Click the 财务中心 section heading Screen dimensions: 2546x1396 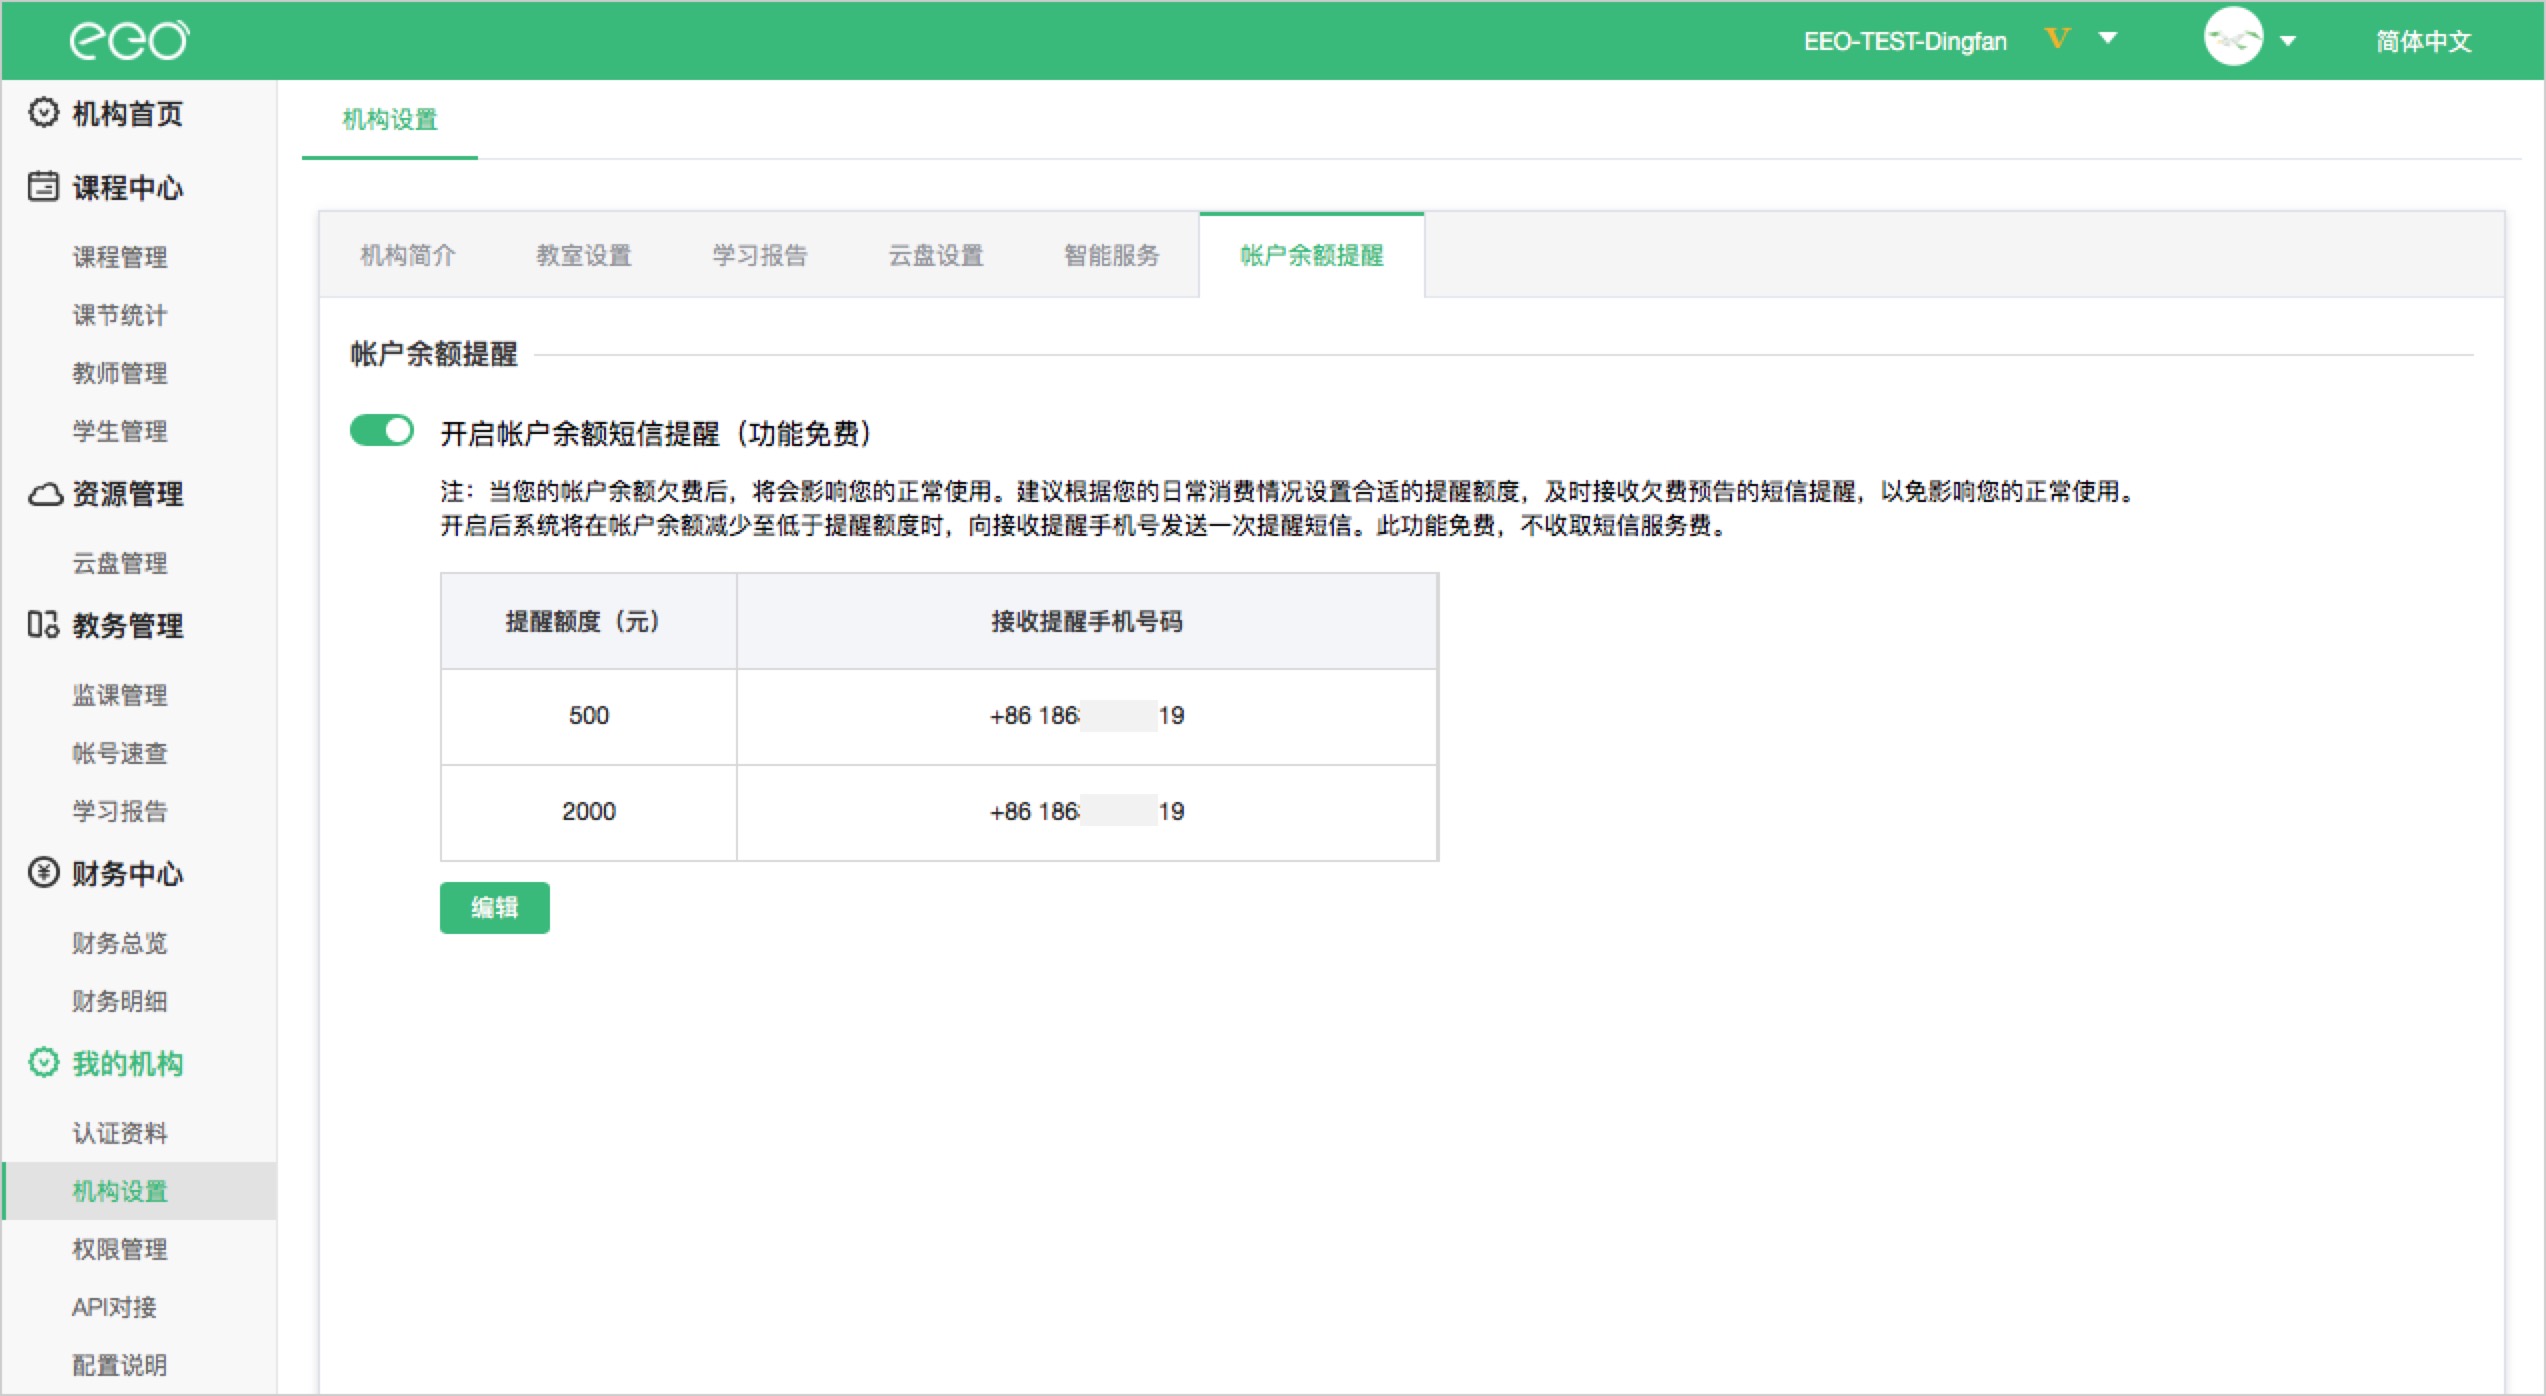point(128,874)
